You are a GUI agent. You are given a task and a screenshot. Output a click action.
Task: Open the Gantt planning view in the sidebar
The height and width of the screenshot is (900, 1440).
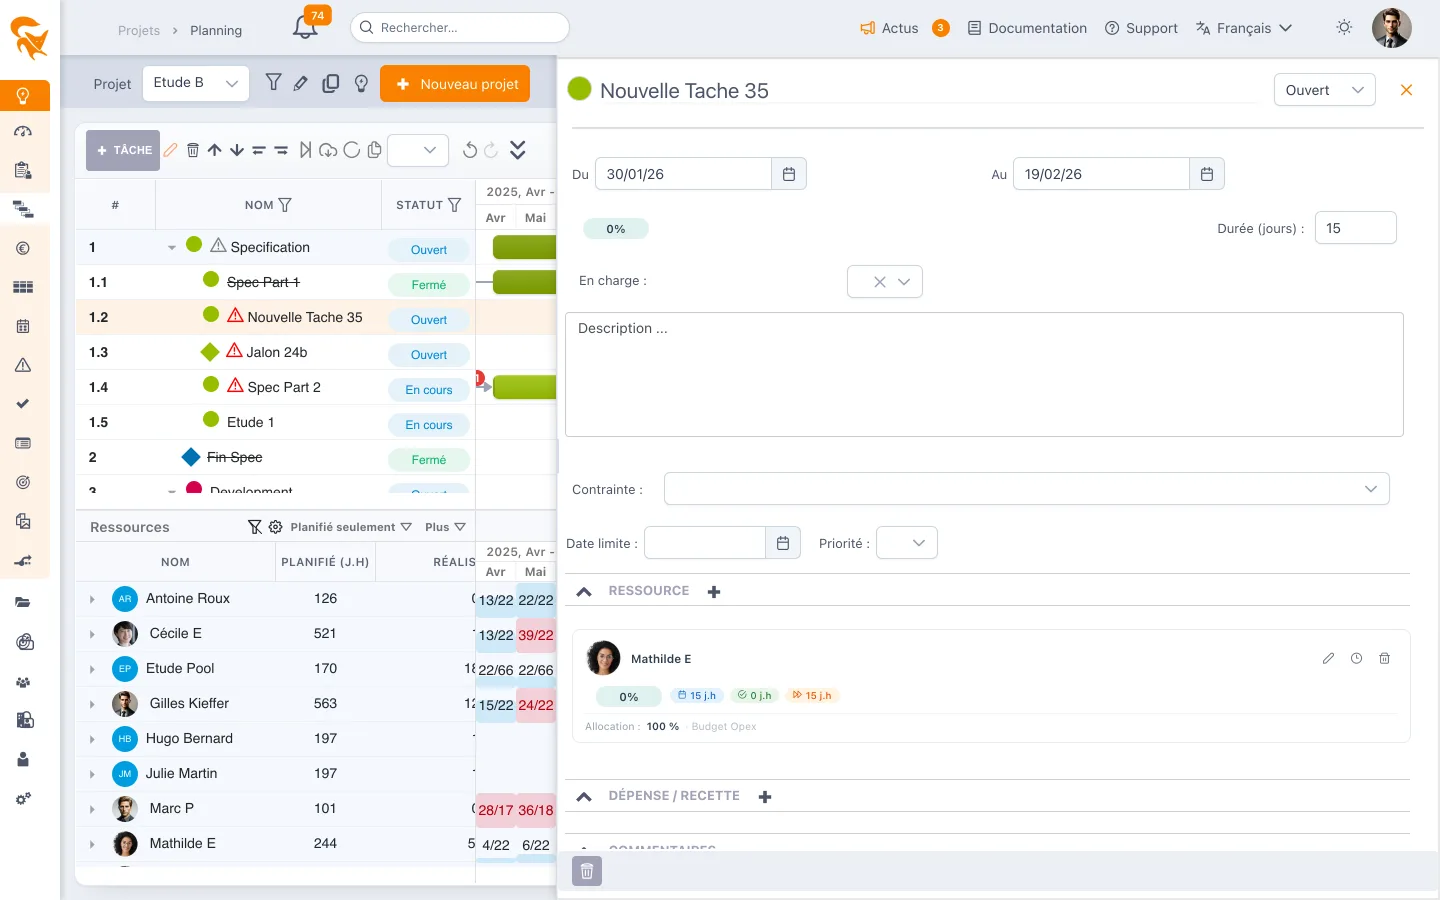pos(23,210)
